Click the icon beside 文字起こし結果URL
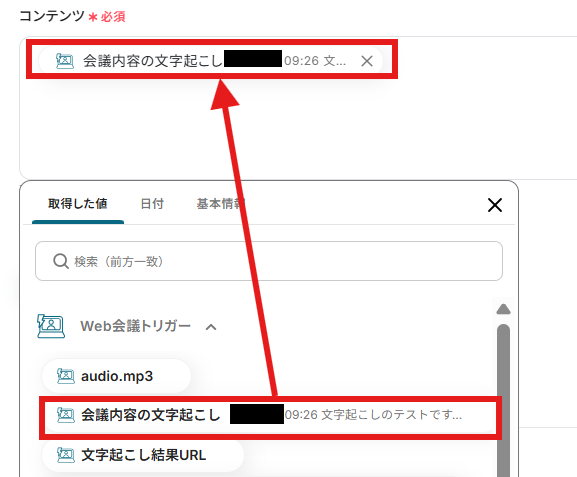This screenshot has height=477, width=577. [66, 455]
